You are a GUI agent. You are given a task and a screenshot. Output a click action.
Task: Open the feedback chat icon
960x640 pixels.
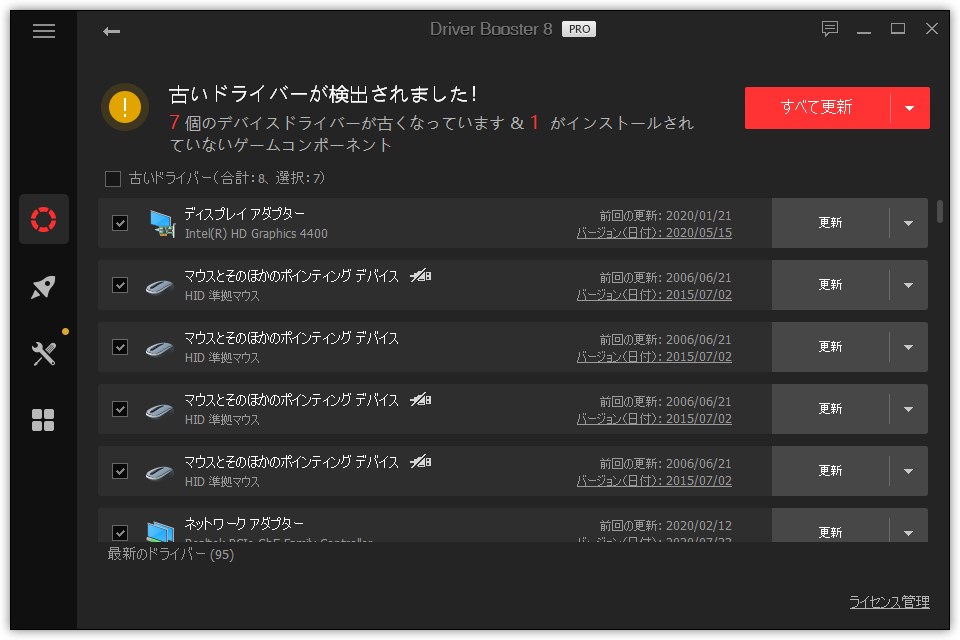[830, 29]
